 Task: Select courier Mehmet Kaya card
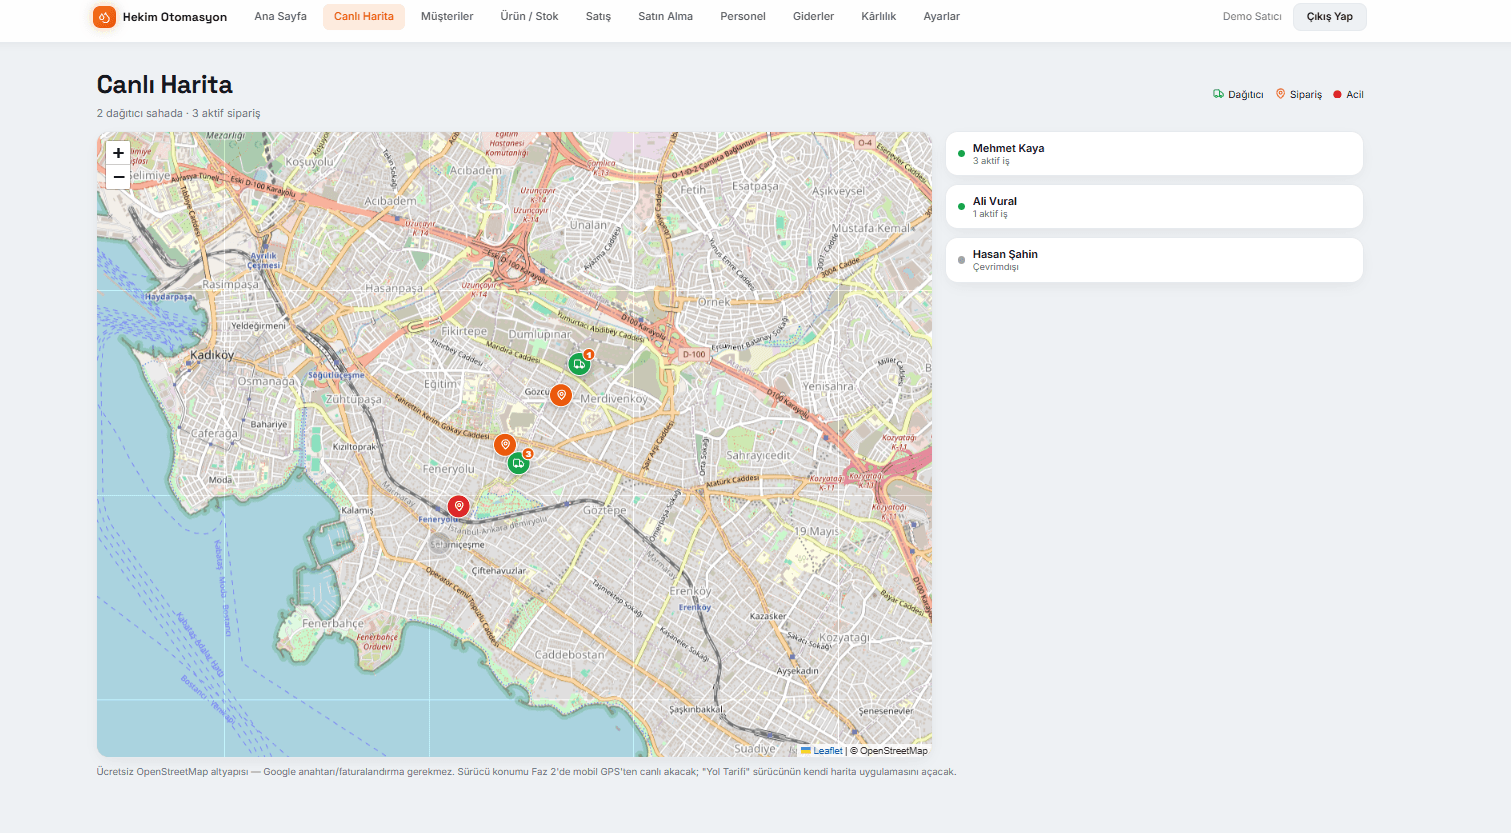coord(1154,154)
